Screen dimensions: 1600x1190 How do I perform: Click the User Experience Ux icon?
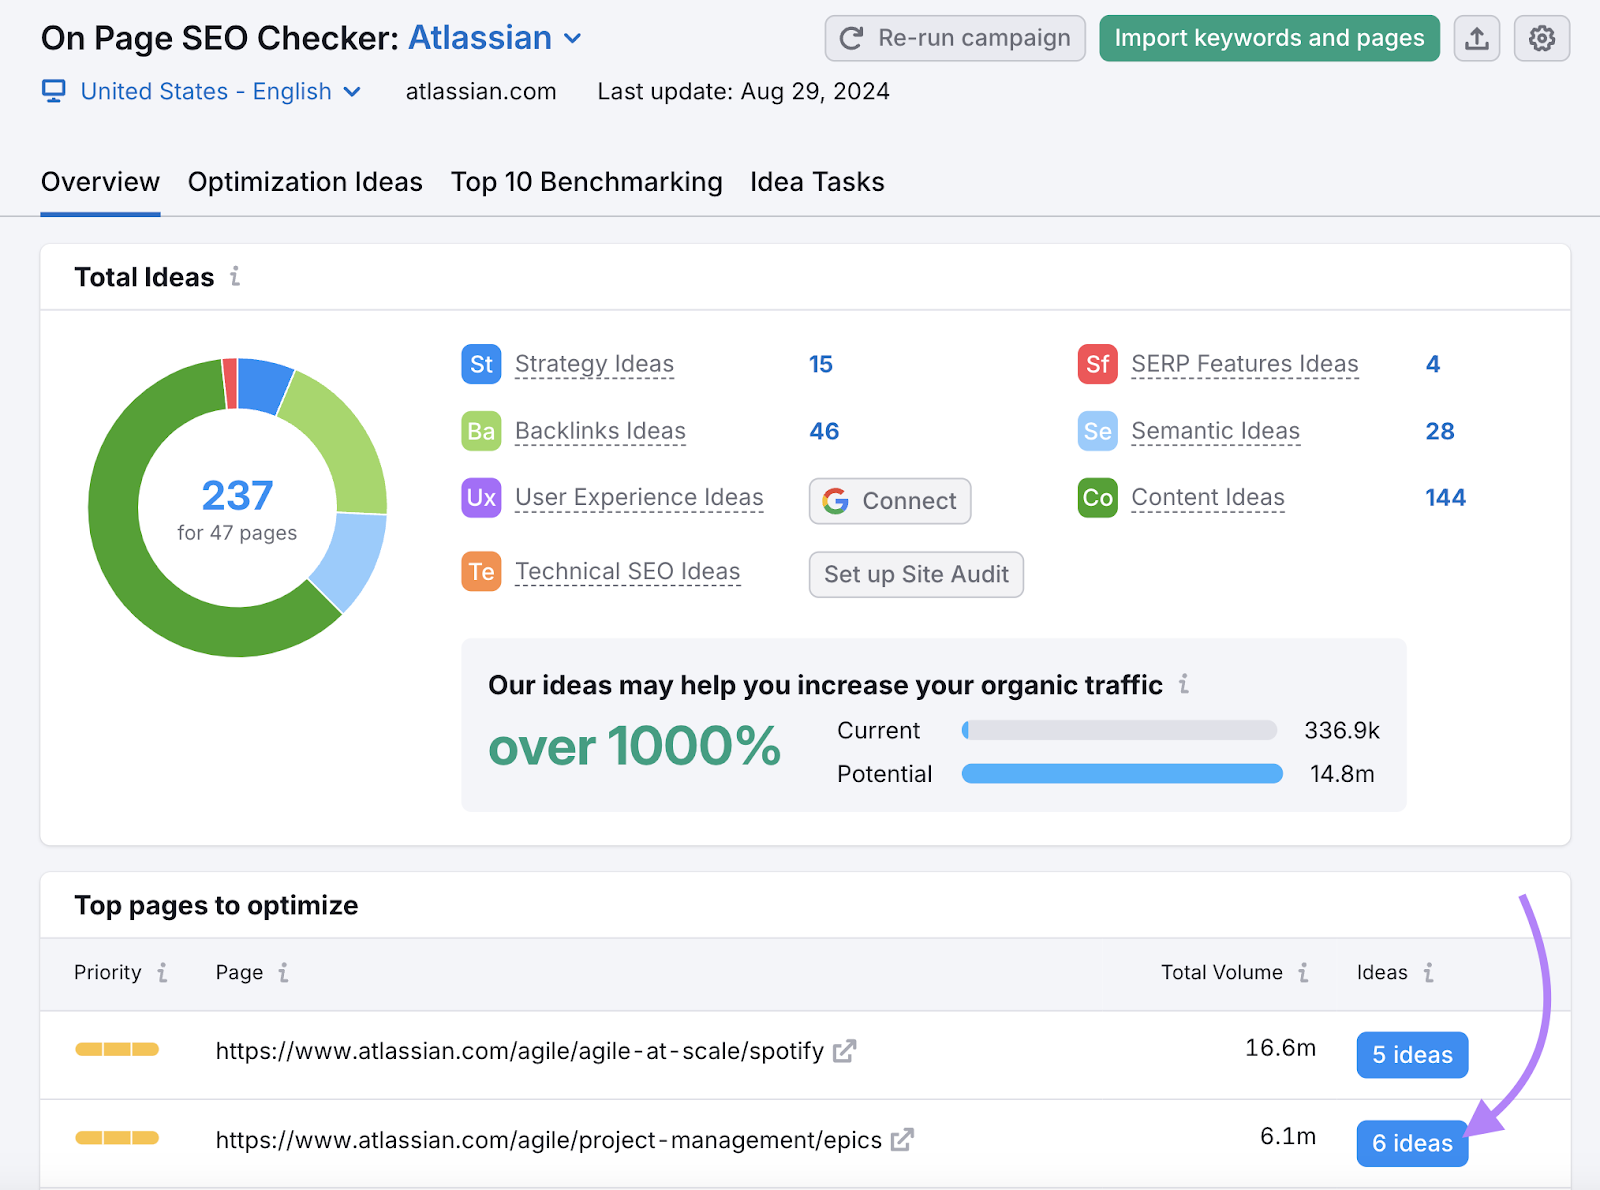(x=481, y=498)
